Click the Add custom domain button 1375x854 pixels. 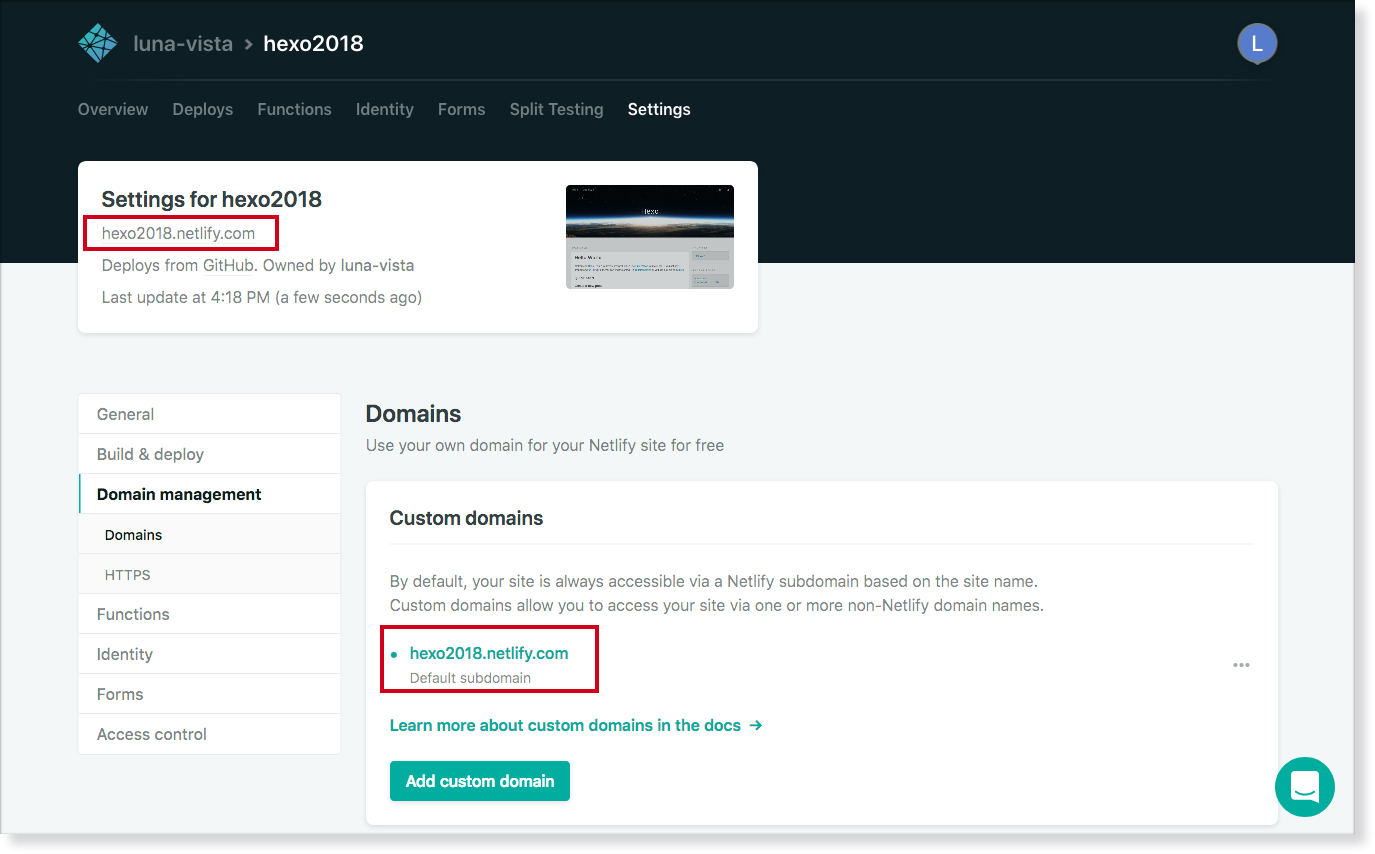479,781
